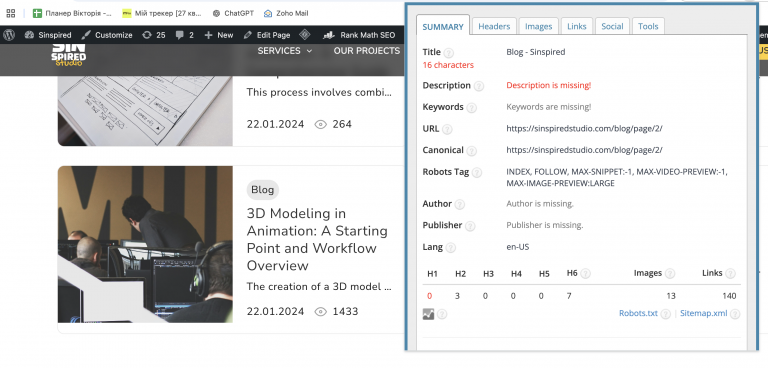Click the help icon next to Robots Tag
Viewport: 768px width, 368px height.
pyautogui.click(x=477, y=172)
